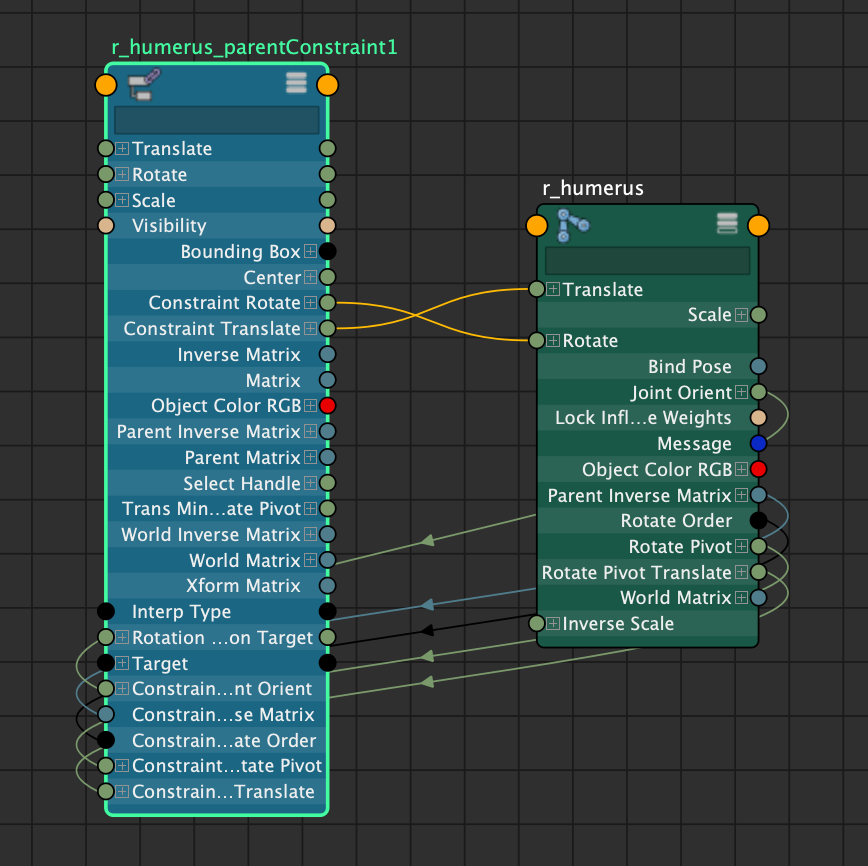Click Rotation ...on Target attribute row
This screenshot has width=868, height=866.
click(x=216, y=637)
